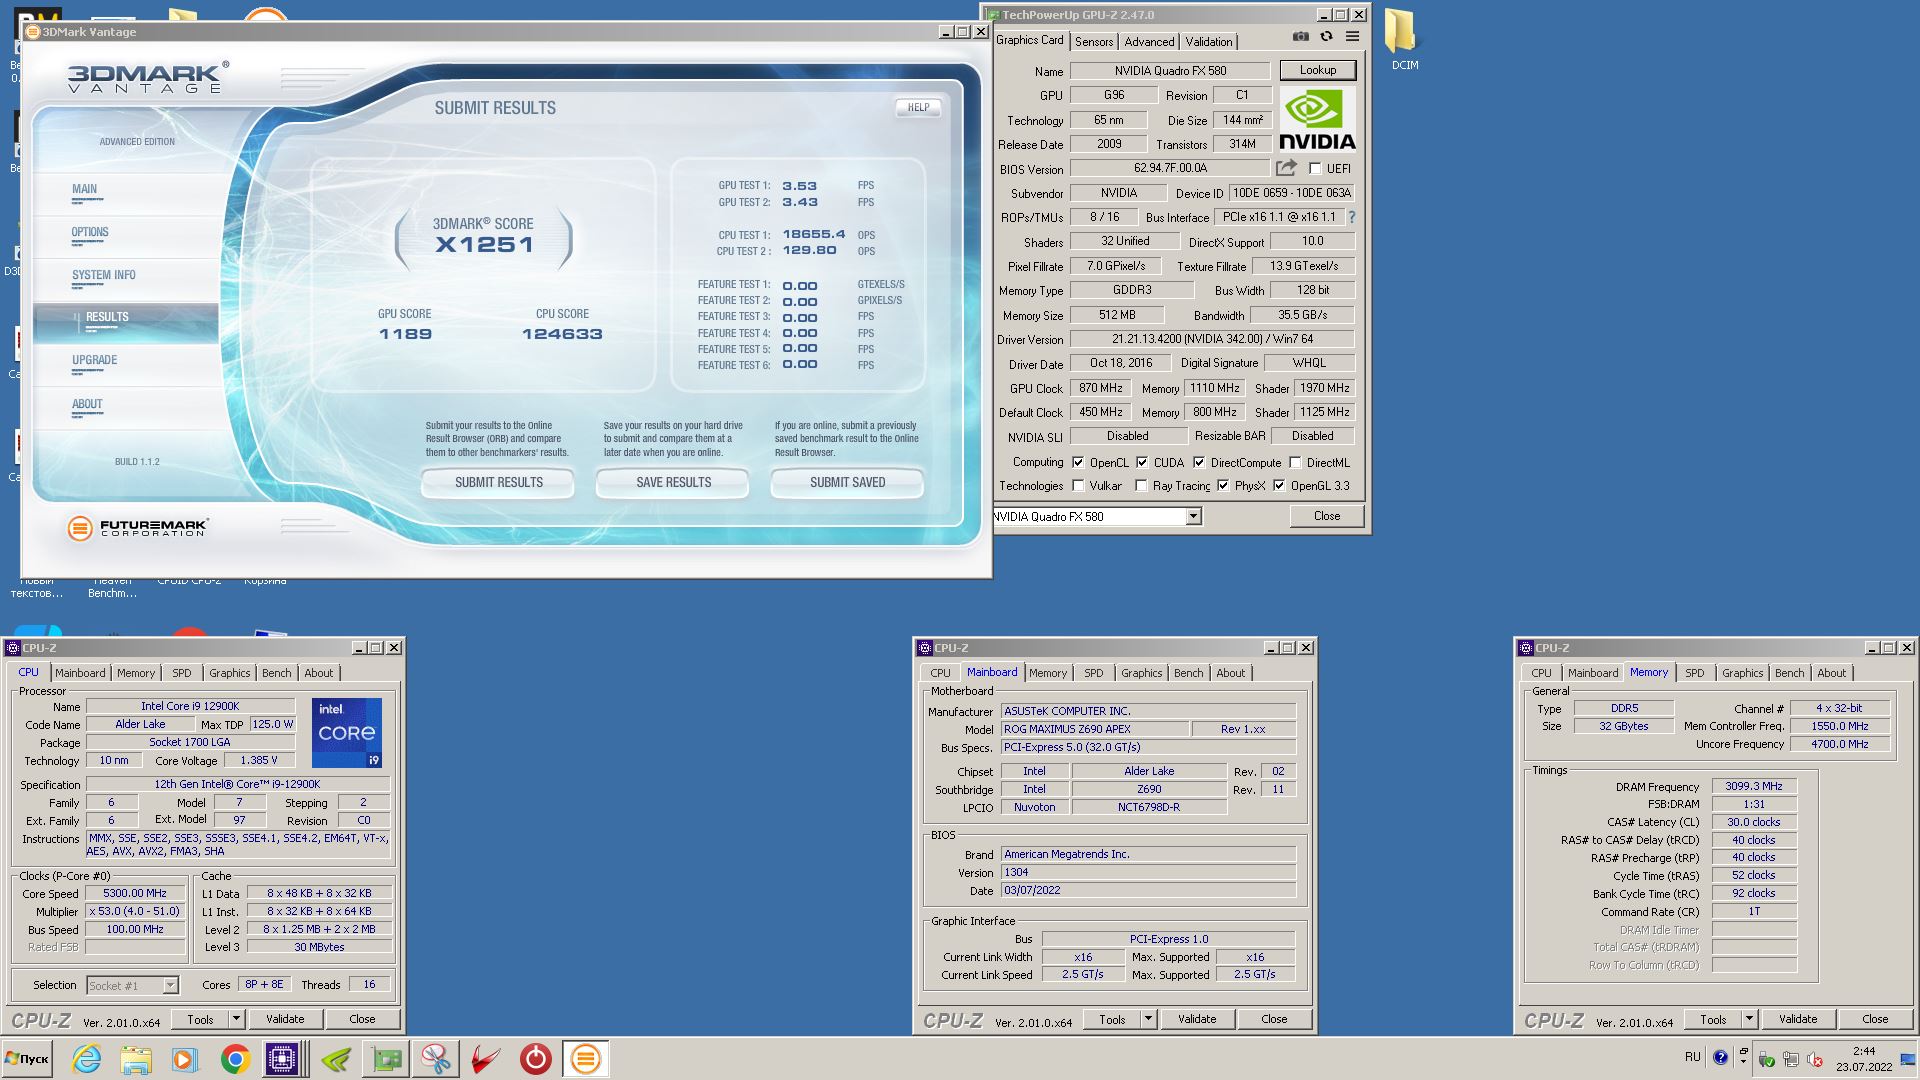The width and height of the screenshot is (1920, 1080).
Task: Open the GPU-Z hamburger menu icon
Action: tap(1352, 36)
